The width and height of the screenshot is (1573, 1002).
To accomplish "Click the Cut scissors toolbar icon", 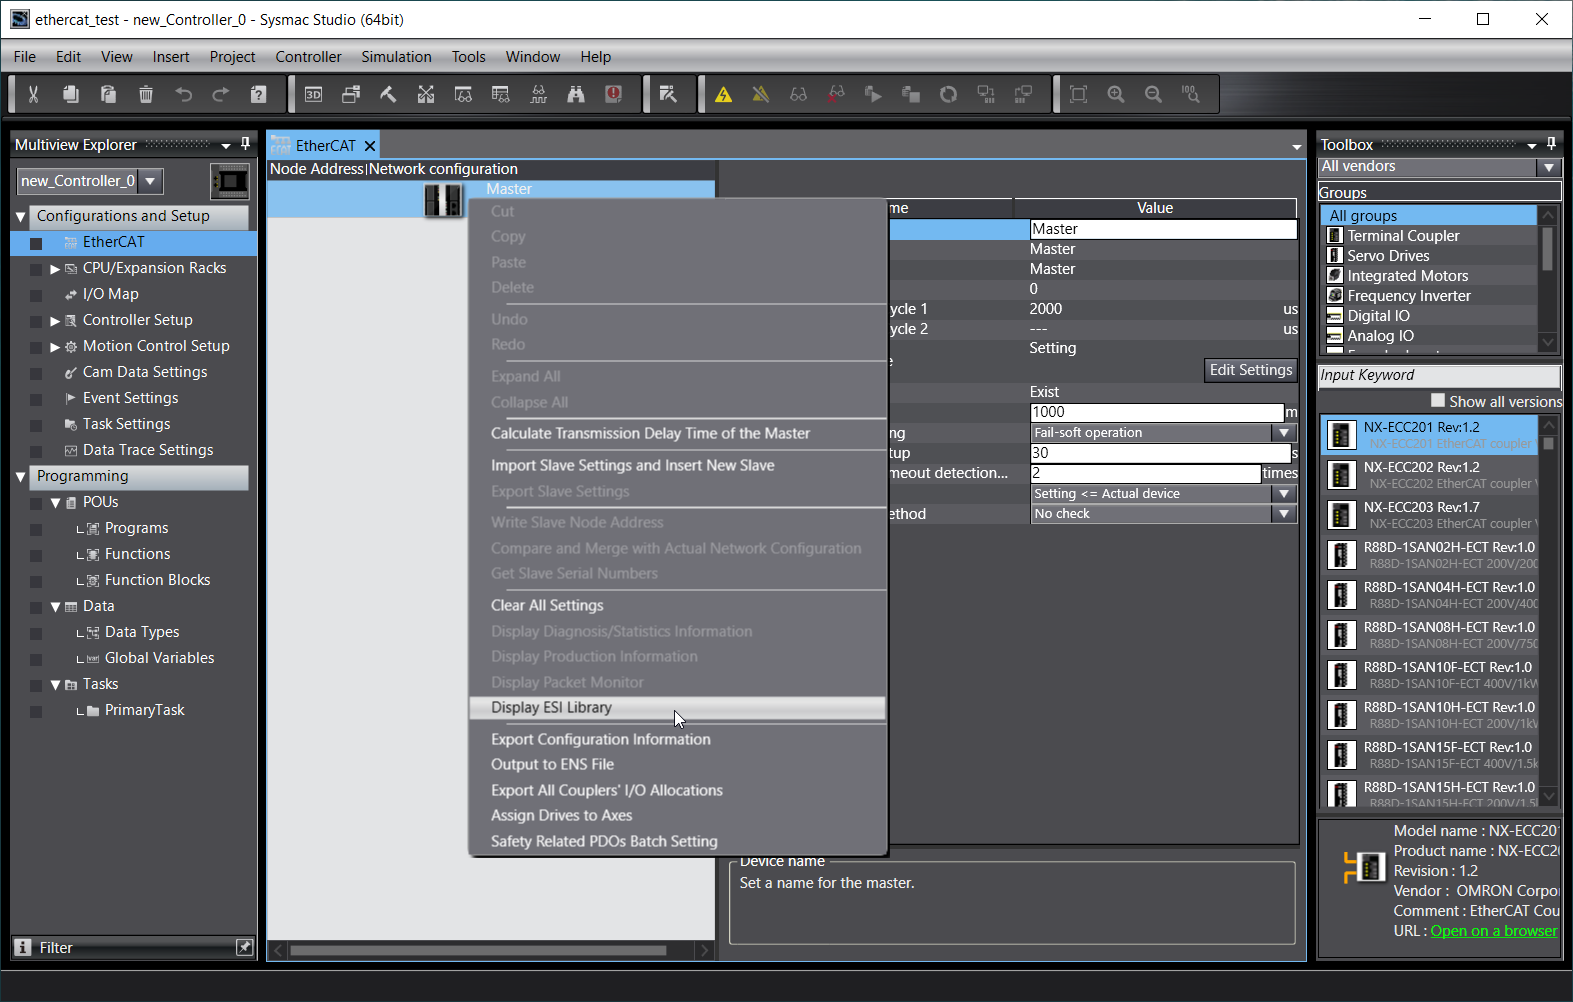I will tap(33, 94).
